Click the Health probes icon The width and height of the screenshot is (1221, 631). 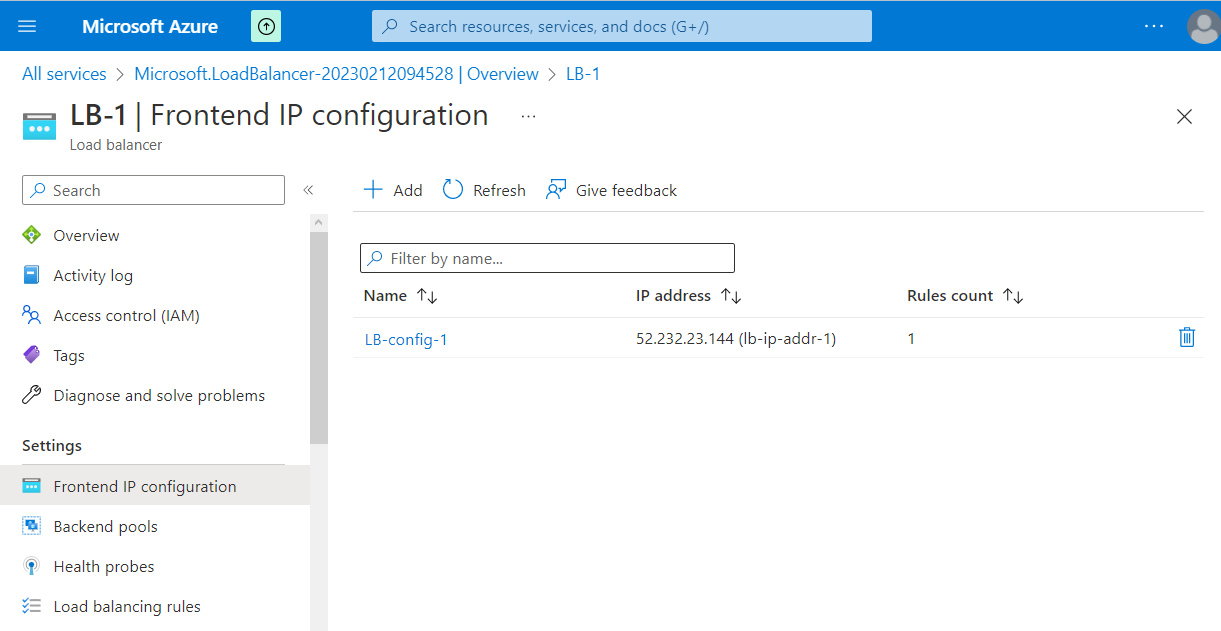coord(32,566)
